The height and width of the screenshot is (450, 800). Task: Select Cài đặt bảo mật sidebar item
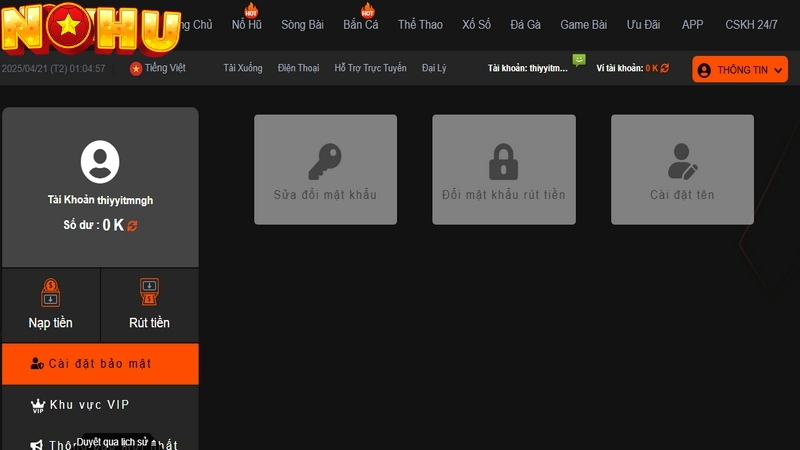coord(100,364)
